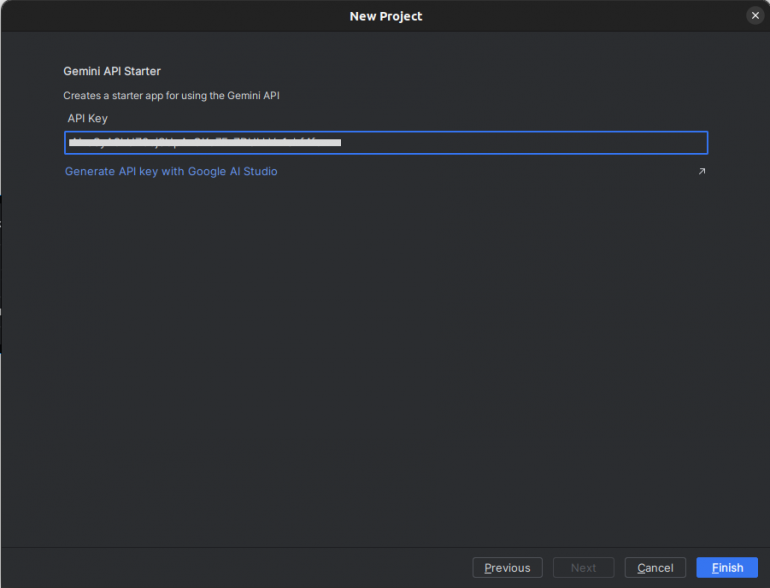This screenshot has height=588, width=770.
Task: Click blank dialog area below the Generate link
Action: point(385,350)
